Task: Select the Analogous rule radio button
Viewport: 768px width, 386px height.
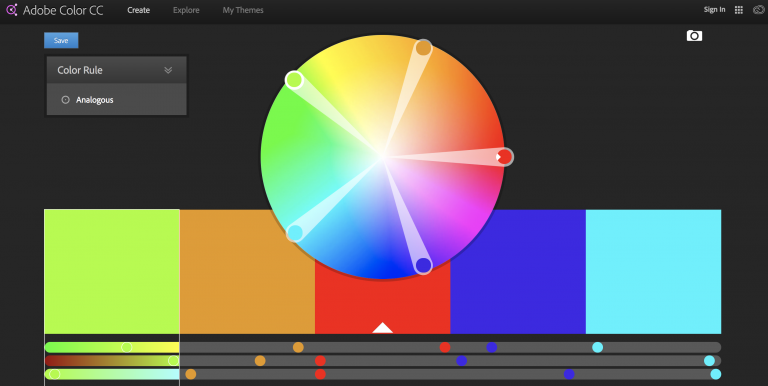Action: point(65,100)
